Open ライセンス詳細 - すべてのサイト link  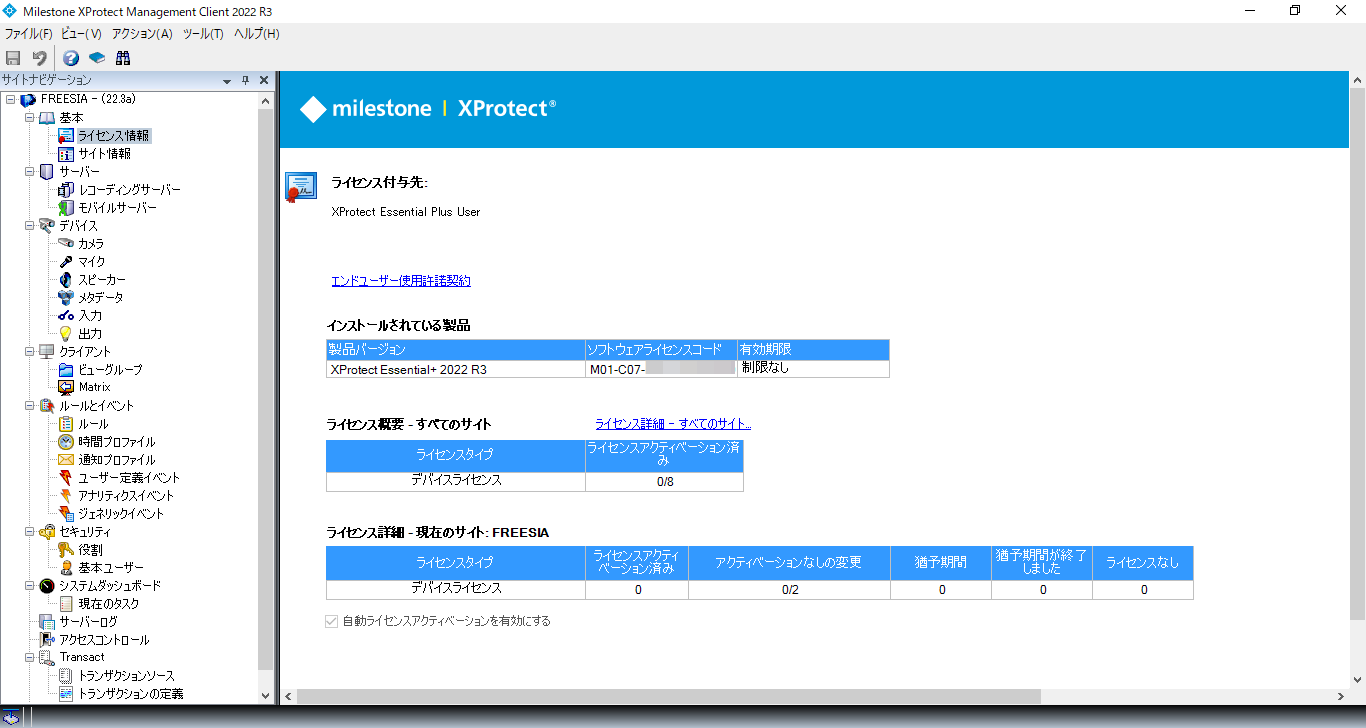pyautogui.click(x=673, y=424)
